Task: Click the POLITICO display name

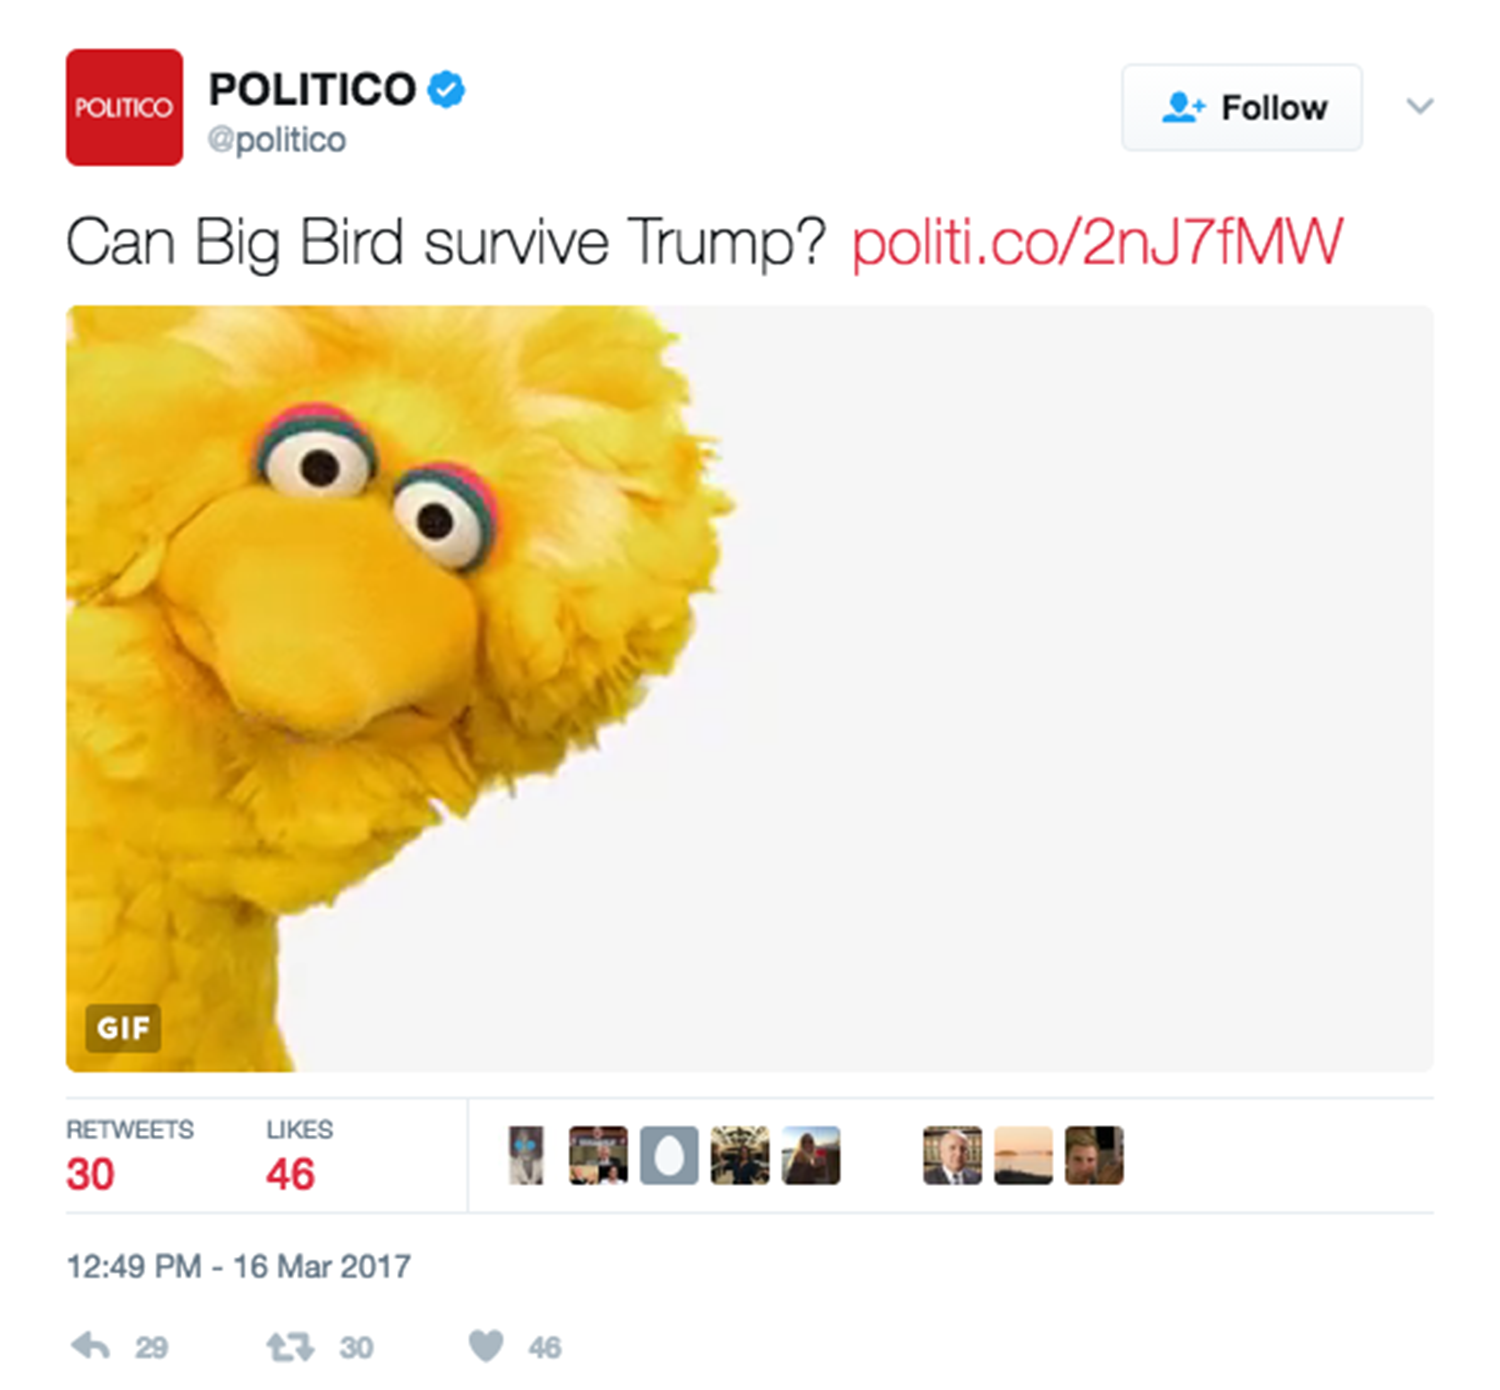Action: click(x=312, y=89)
